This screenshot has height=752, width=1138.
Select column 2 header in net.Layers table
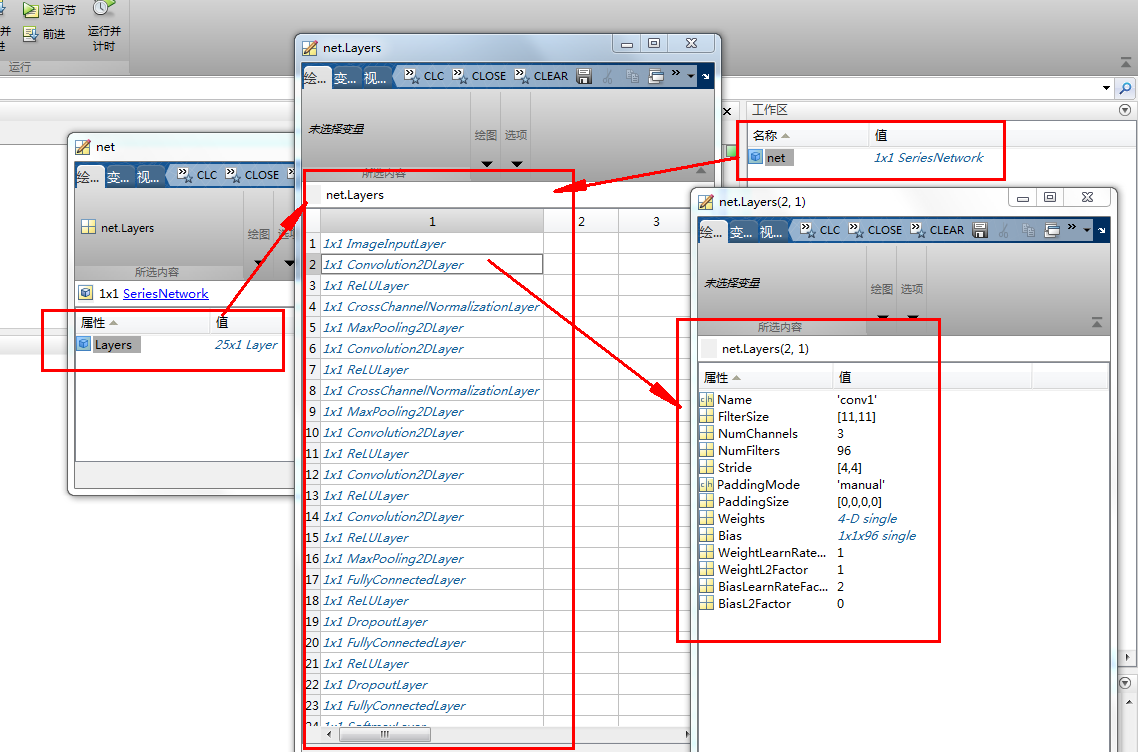point(581,221)
